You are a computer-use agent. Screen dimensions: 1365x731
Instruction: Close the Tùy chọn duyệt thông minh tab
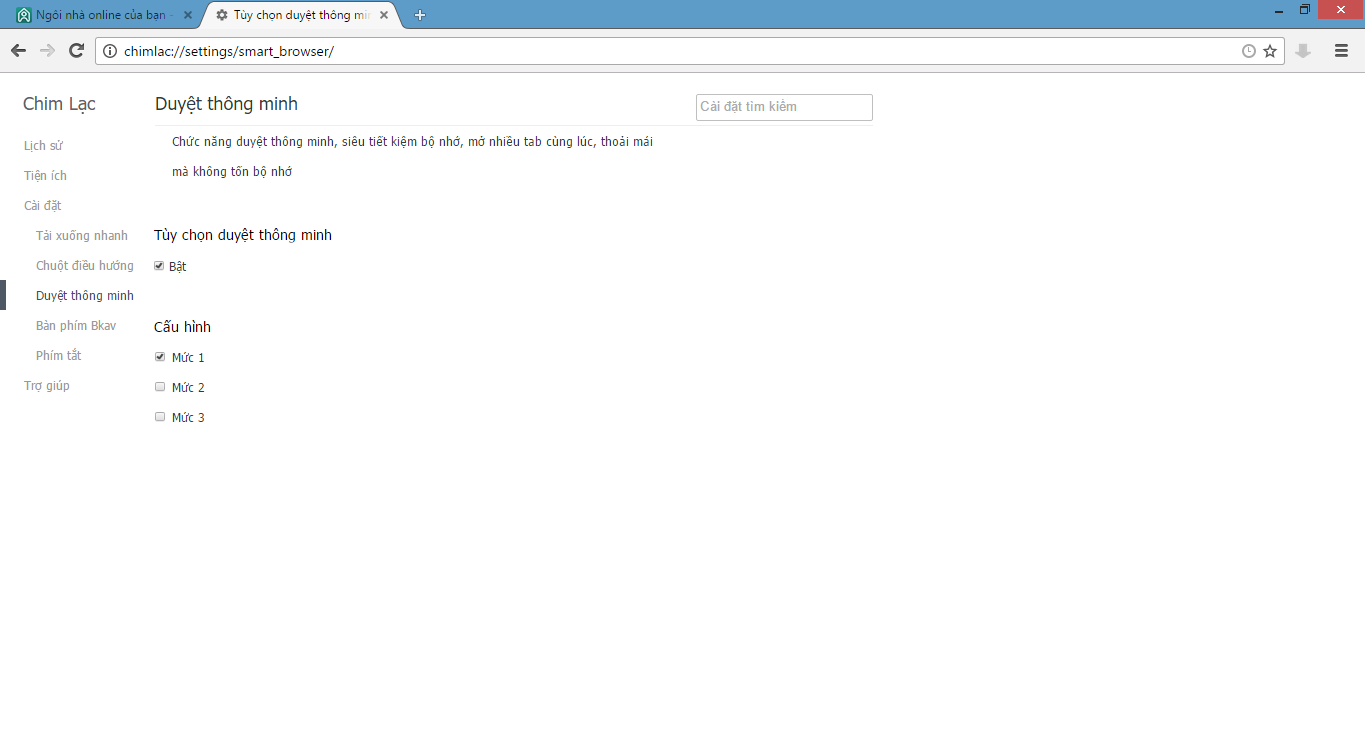384,15
